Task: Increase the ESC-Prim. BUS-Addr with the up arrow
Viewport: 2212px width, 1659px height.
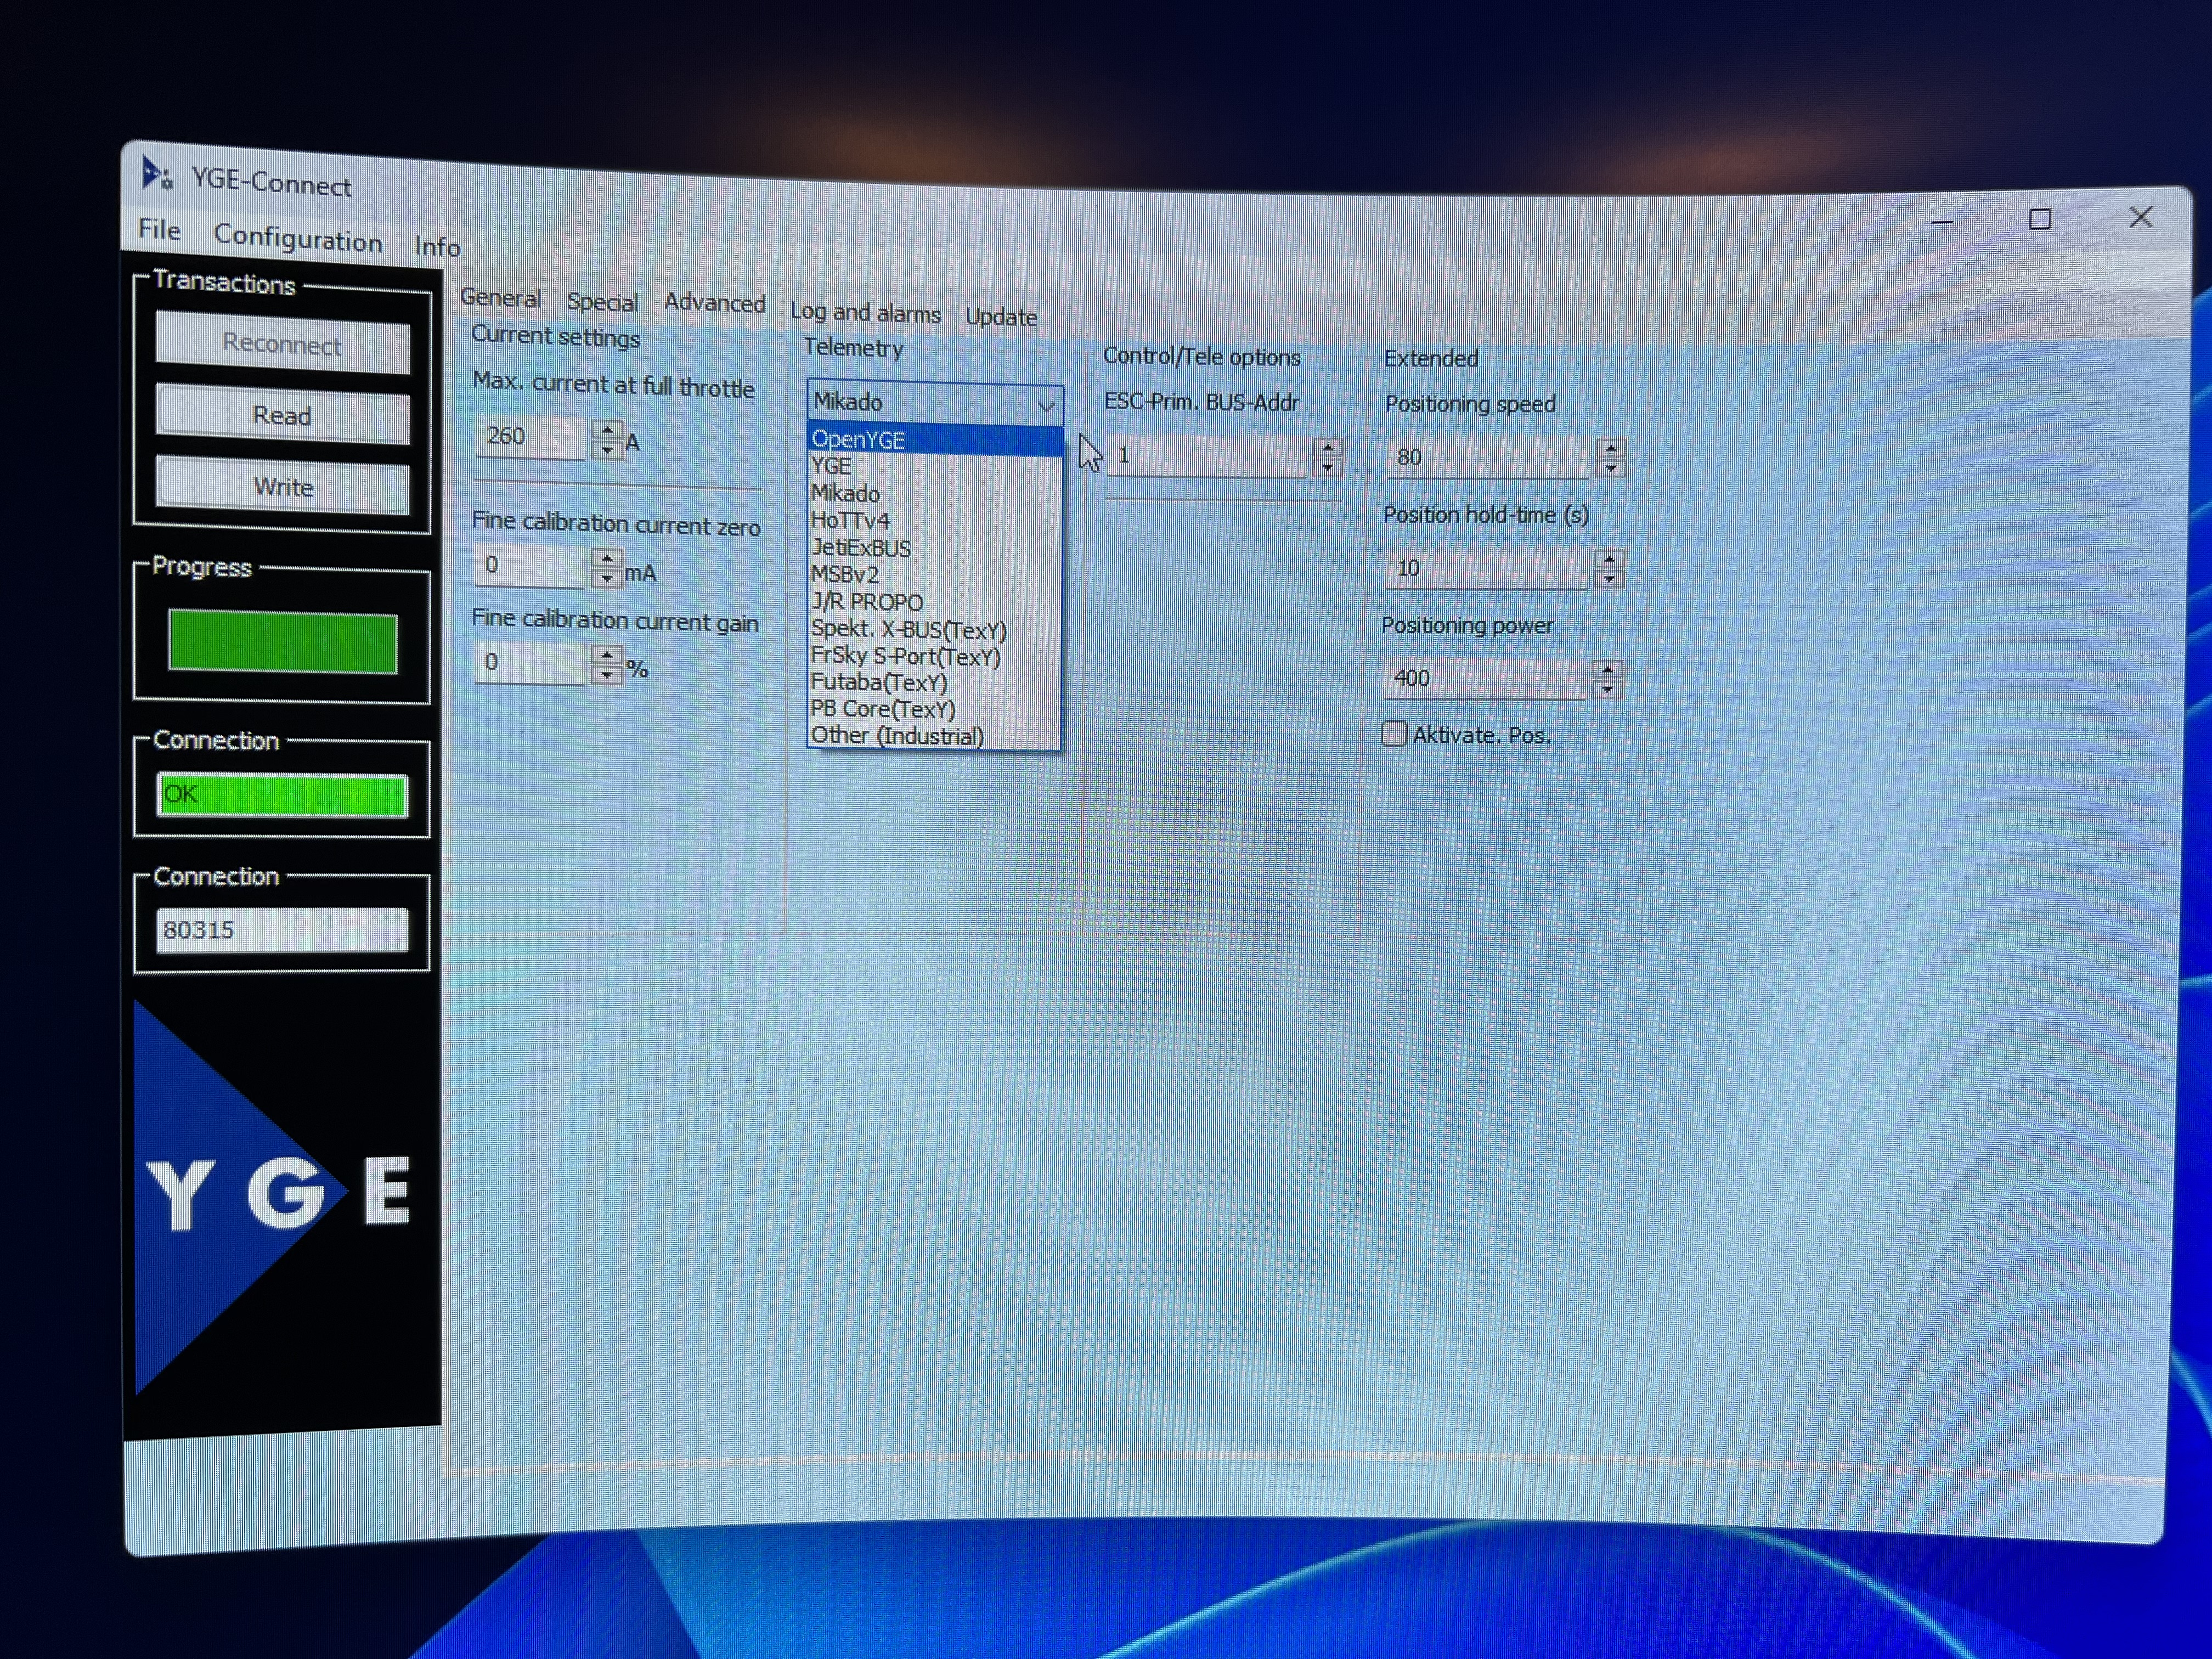Action: coord(1327,448)
